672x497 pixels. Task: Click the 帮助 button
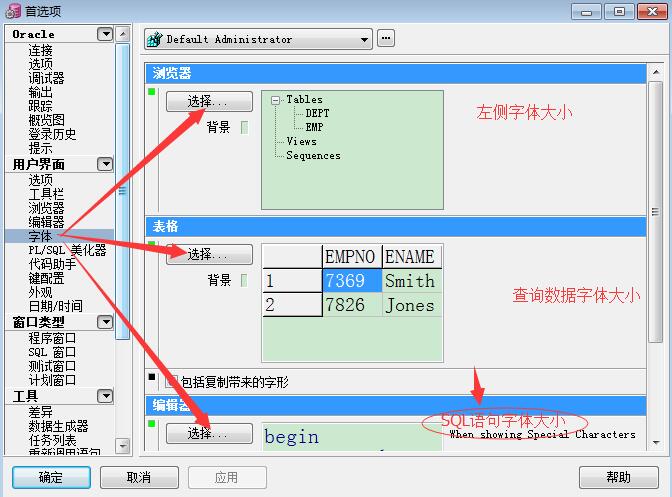click(618, 477)
